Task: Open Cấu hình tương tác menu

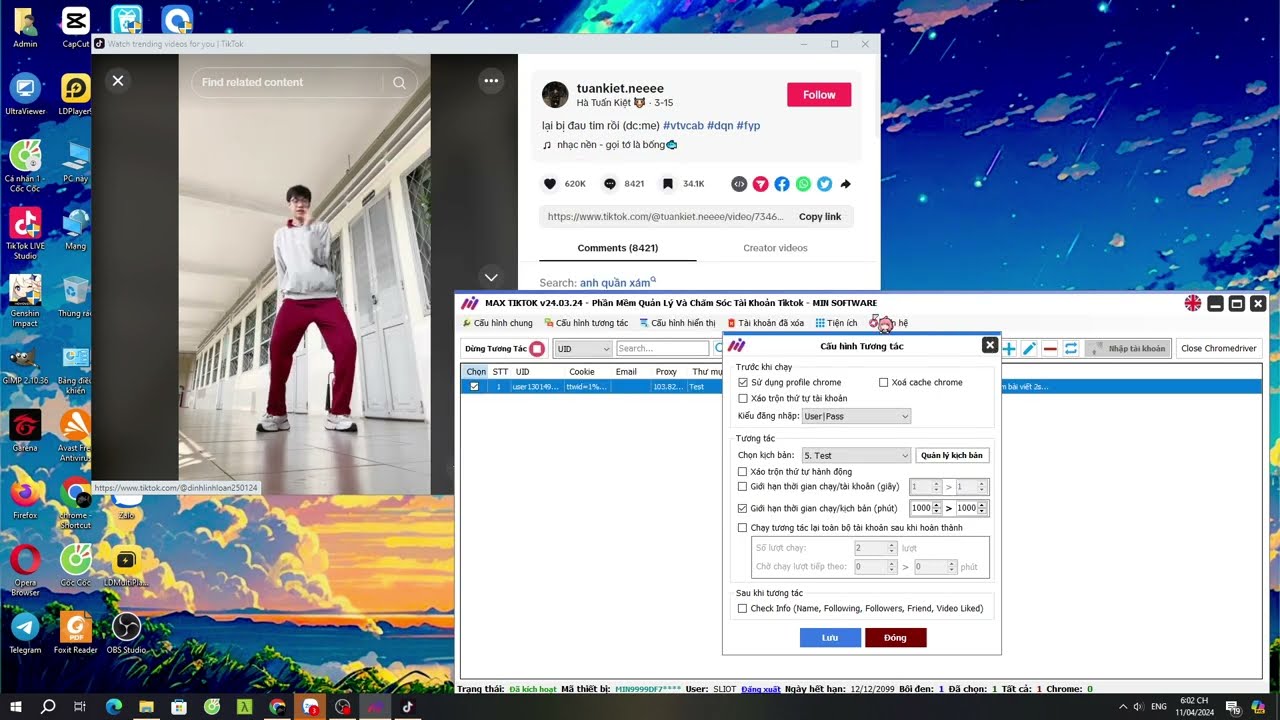Action: coord(586,323)
